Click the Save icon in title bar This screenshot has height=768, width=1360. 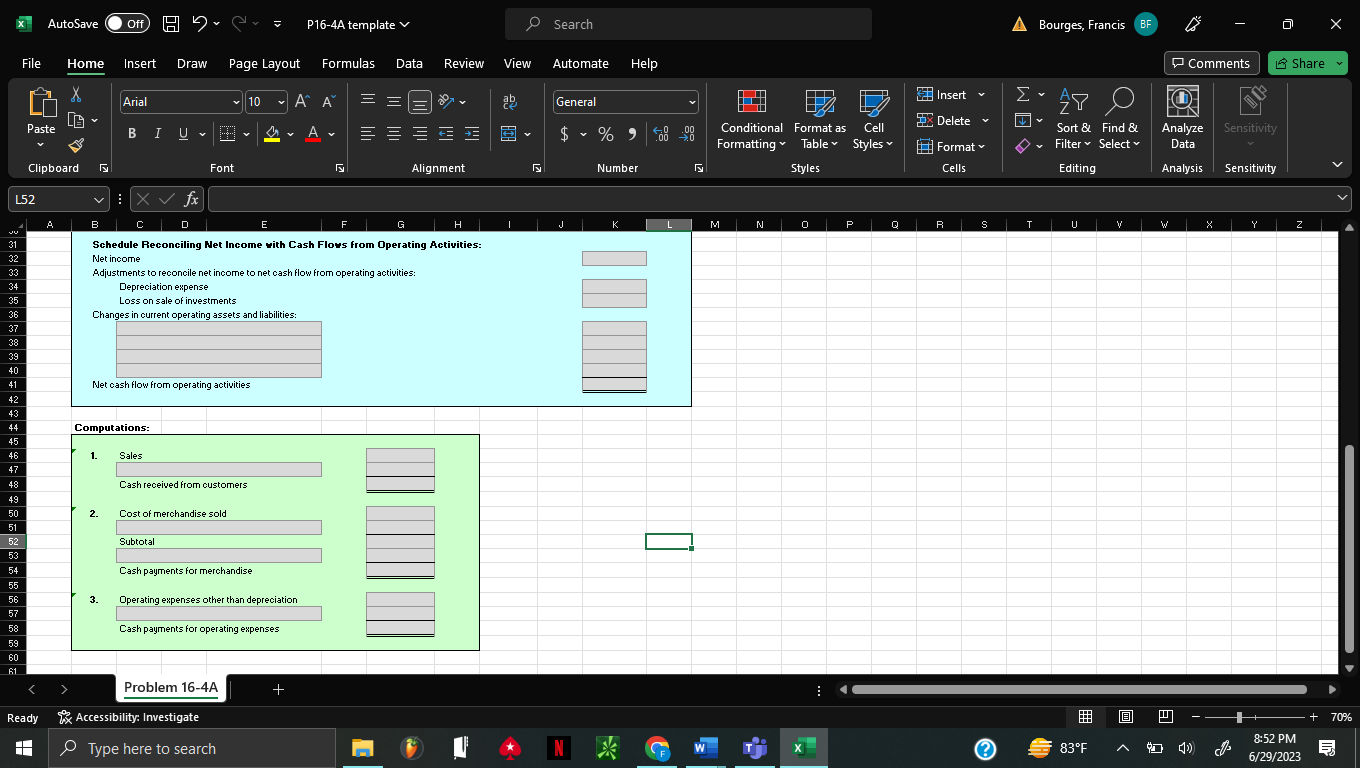(171, 24)
